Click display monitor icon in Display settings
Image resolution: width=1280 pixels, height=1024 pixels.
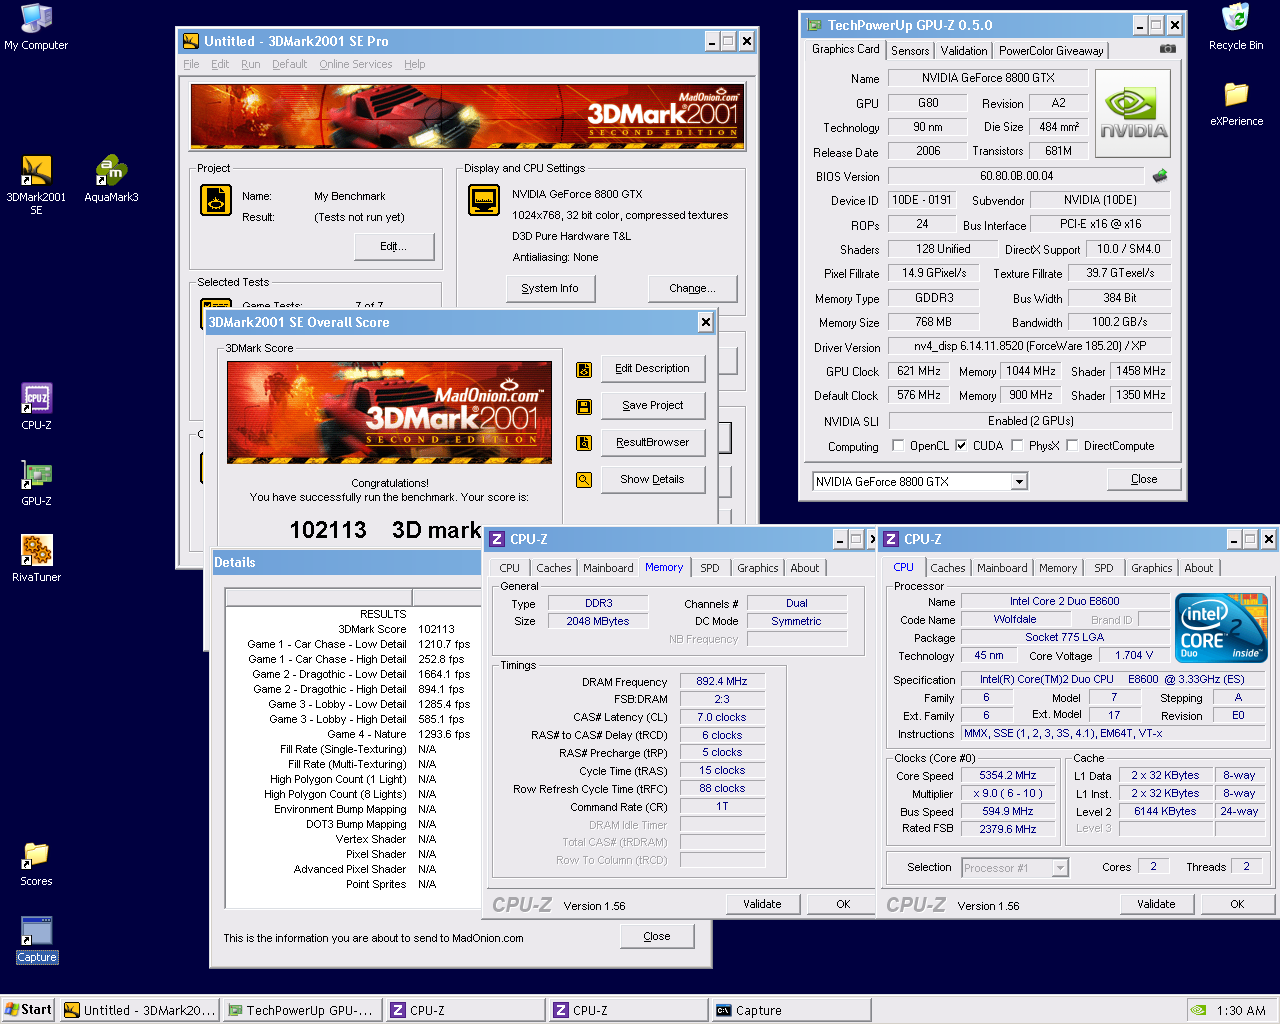click(484, 200)
